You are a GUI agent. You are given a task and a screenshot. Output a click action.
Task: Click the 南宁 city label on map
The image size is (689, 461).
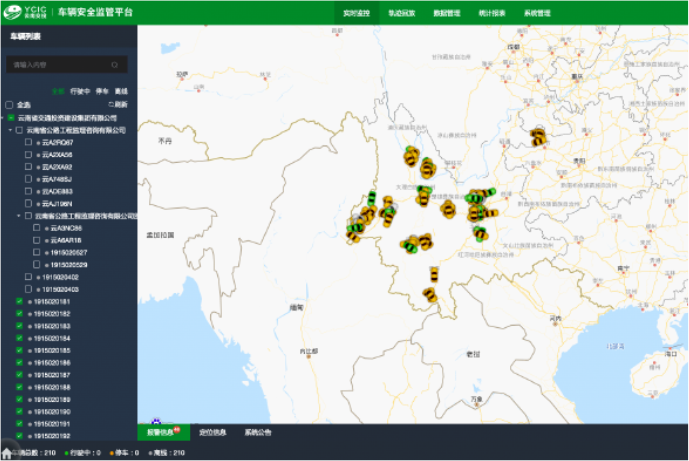623,268
